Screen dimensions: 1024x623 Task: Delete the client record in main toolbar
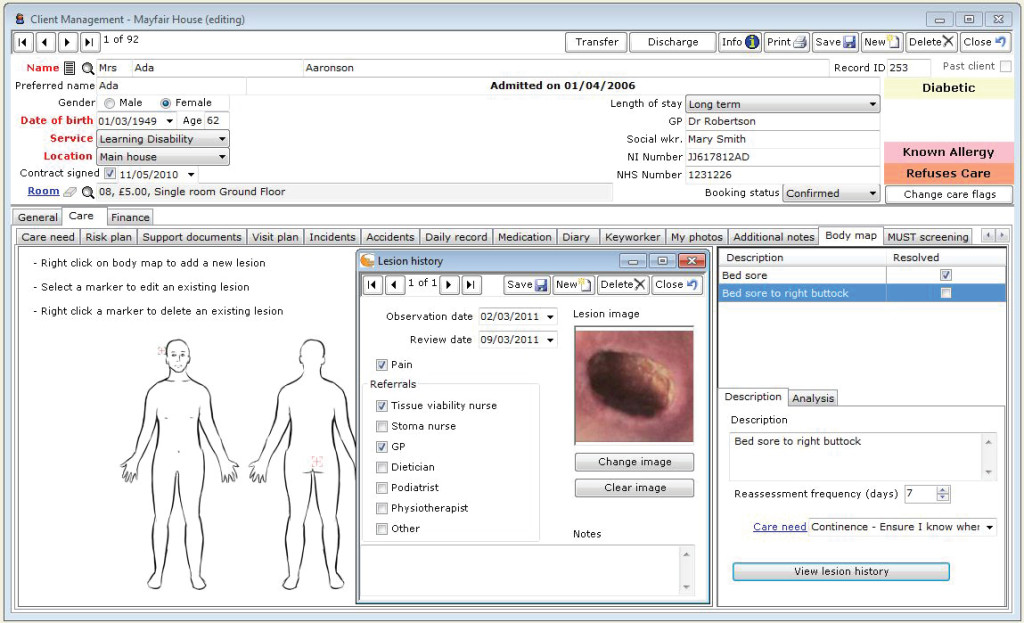coord(931,42)
